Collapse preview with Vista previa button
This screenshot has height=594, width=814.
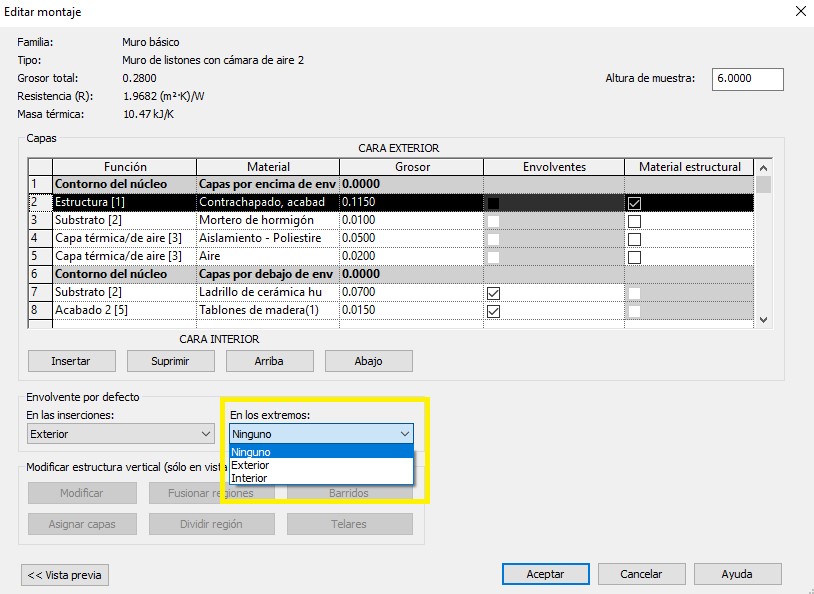pyautogui.click(x=65, y=575)
